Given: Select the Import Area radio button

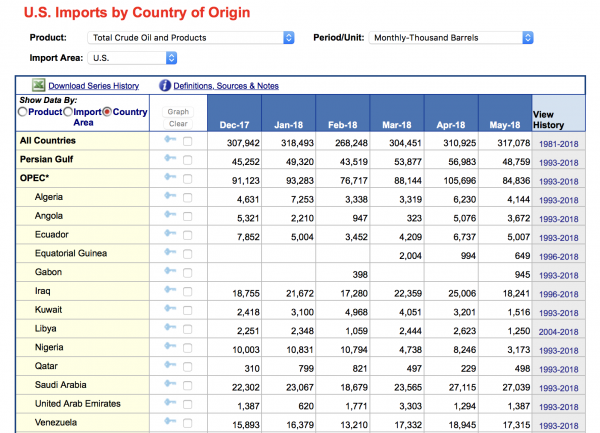Looking at the screenshot, I should (68, 112).
